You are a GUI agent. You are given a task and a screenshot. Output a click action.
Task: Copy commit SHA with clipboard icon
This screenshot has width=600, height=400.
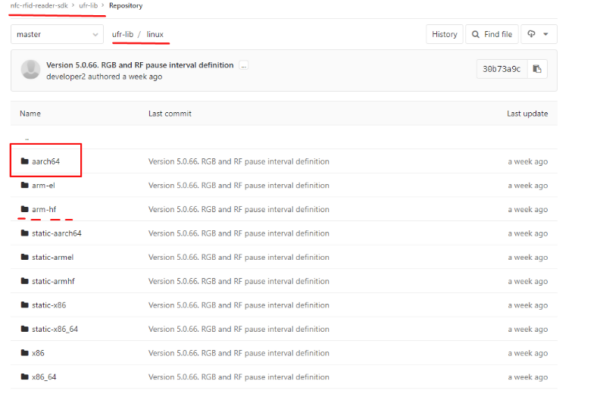[537, 69]
